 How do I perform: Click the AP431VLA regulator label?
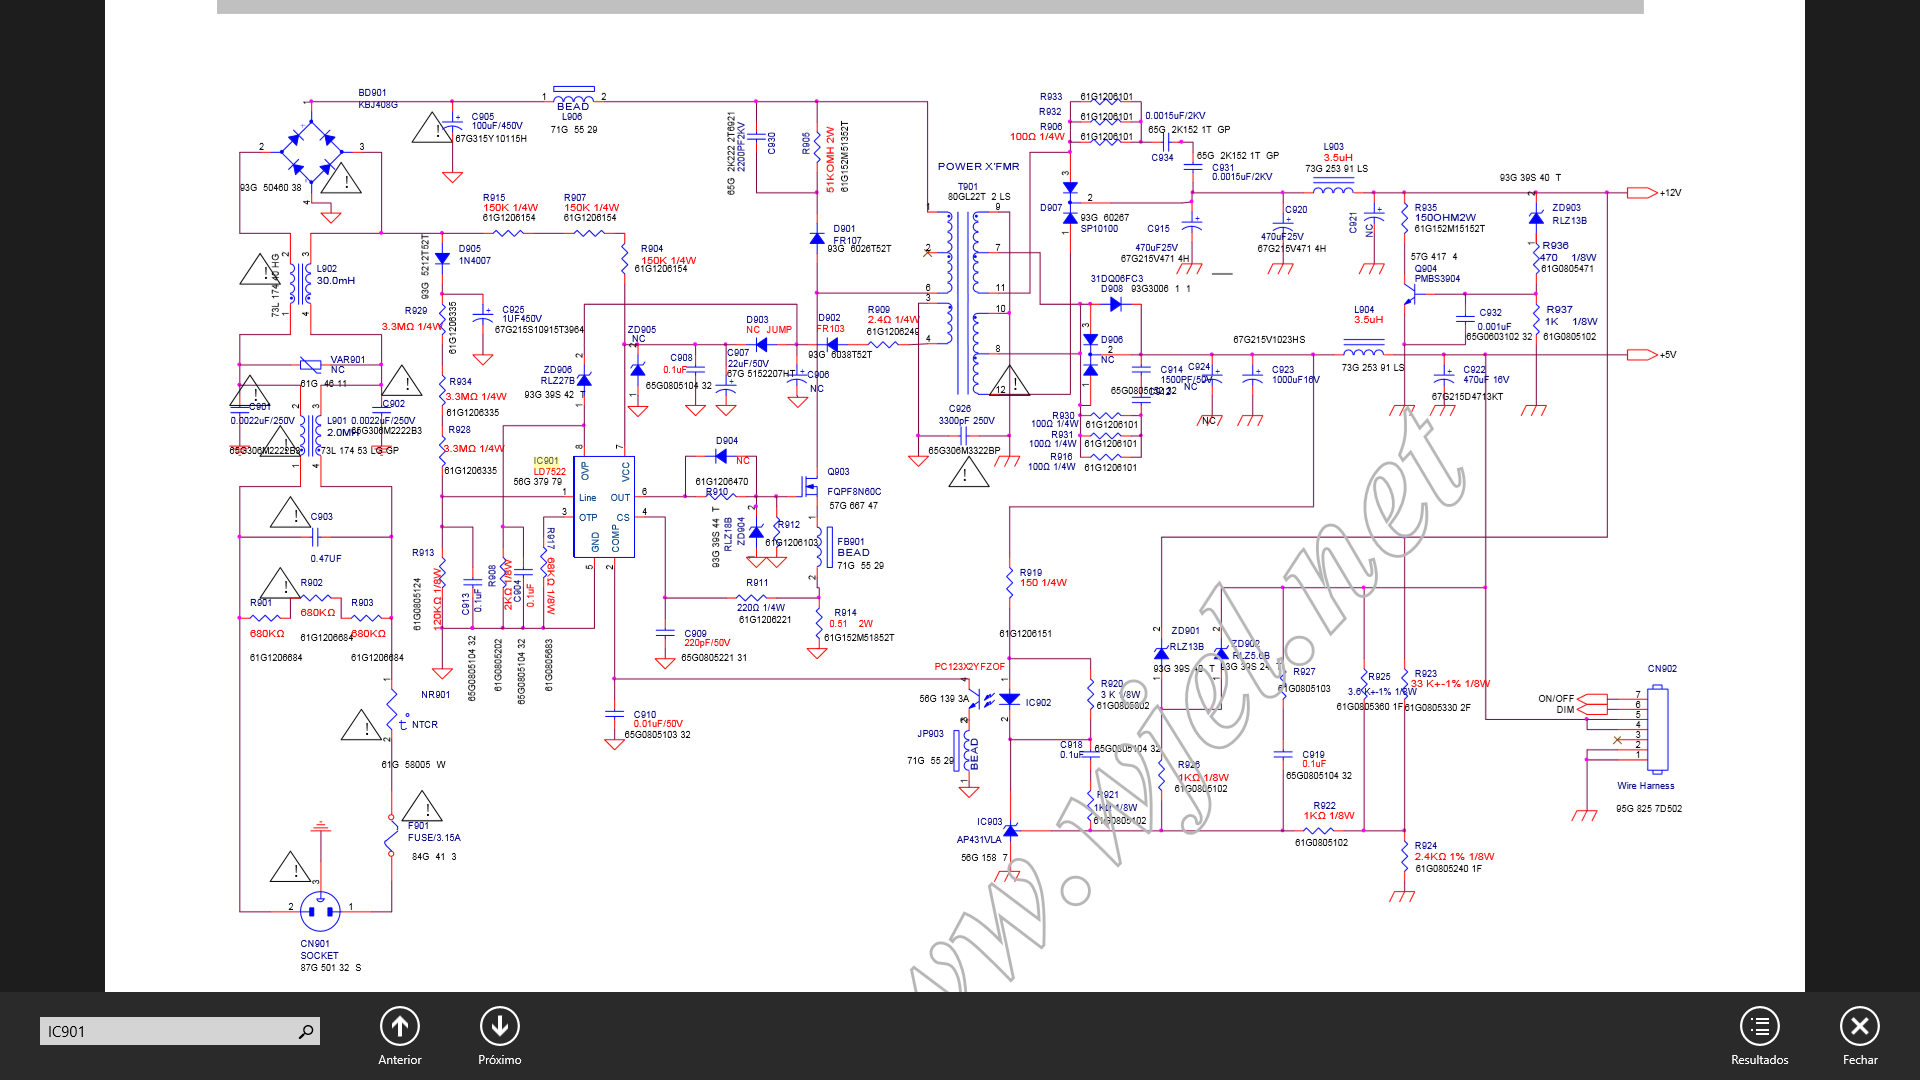point(979,840)
